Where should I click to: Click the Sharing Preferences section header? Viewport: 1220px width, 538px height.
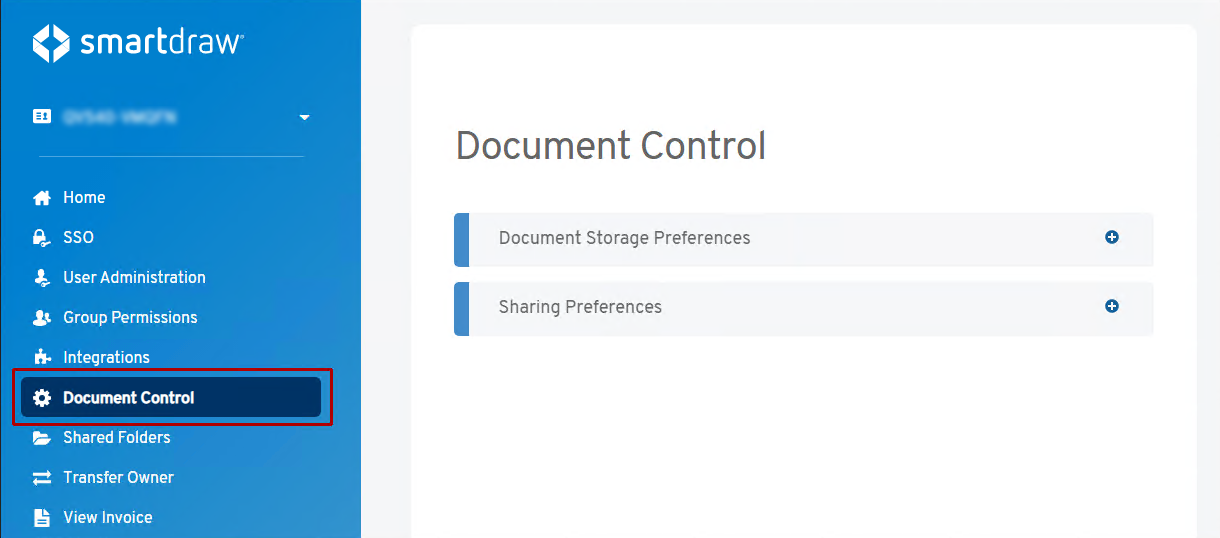[x=580, y=308]
